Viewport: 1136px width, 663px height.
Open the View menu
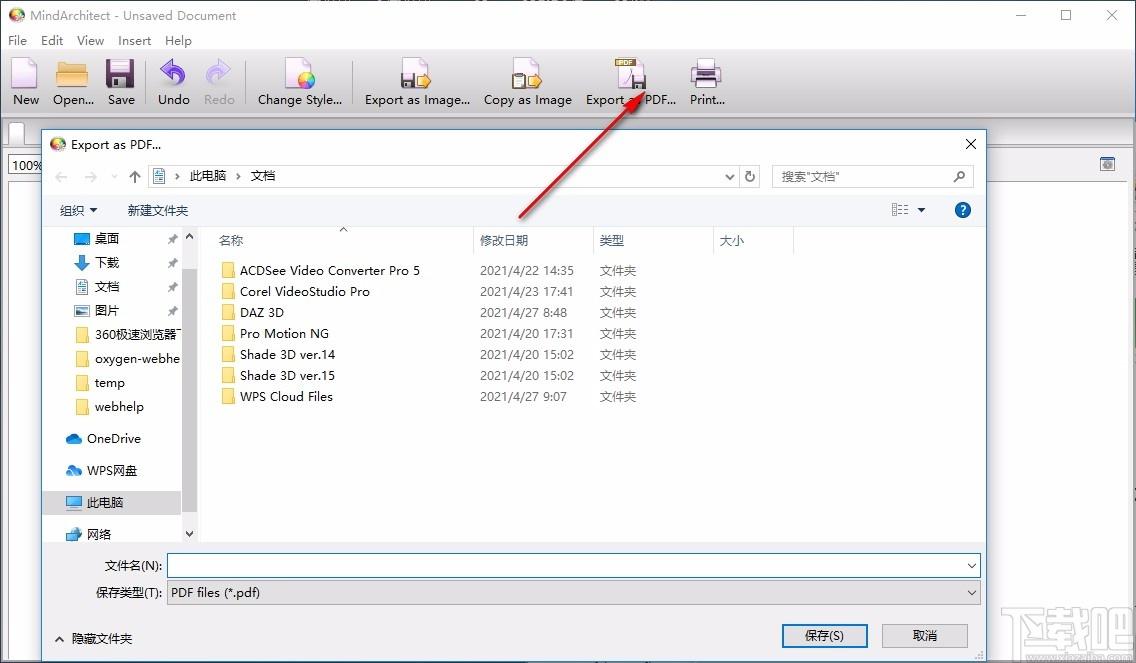pyautogui.click(x=91, y=41)
